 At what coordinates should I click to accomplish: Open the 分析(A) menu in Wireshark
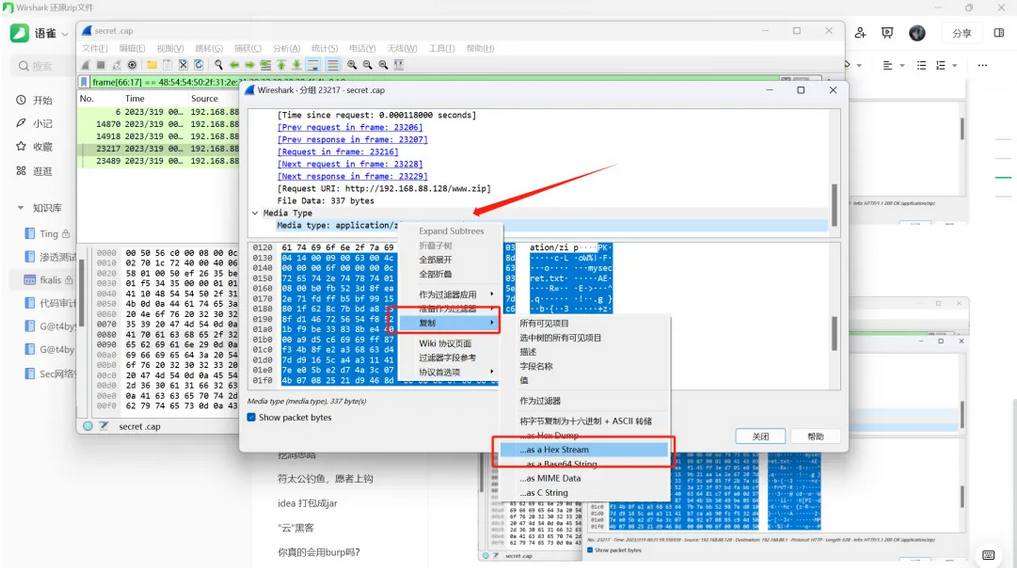(x=286, y=49)
